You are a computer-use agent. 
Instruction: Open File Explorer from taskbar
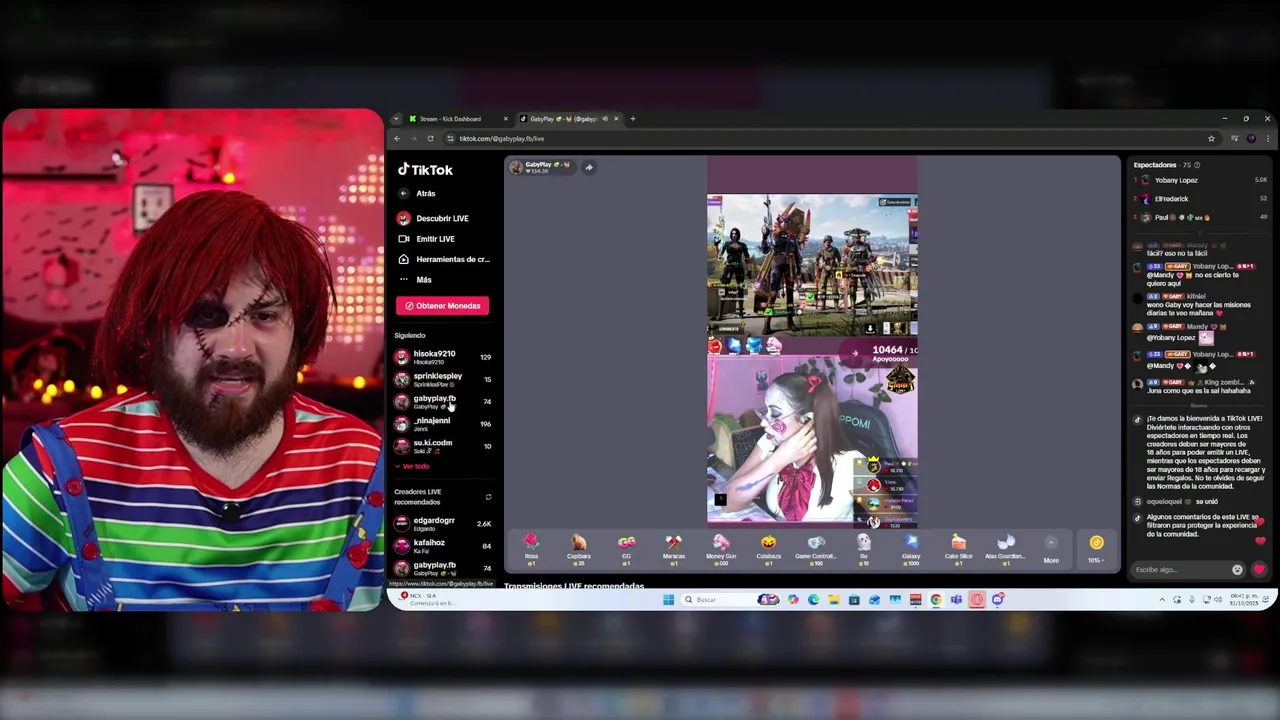pos(833,600)
